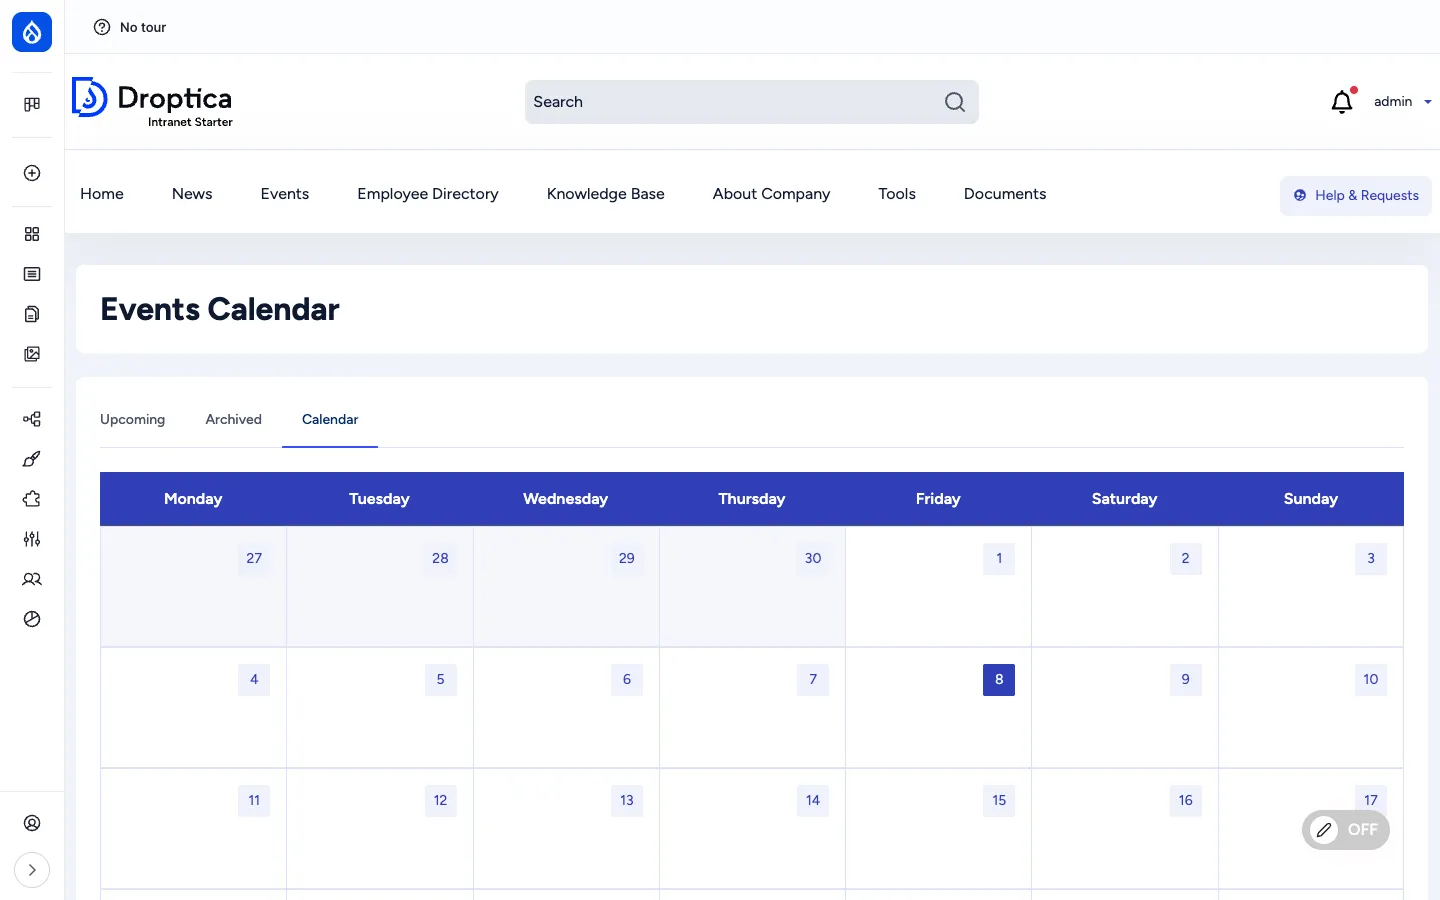Go to Home in the main menu
This screenshot has height=900, width=1440.
point(102,194)
